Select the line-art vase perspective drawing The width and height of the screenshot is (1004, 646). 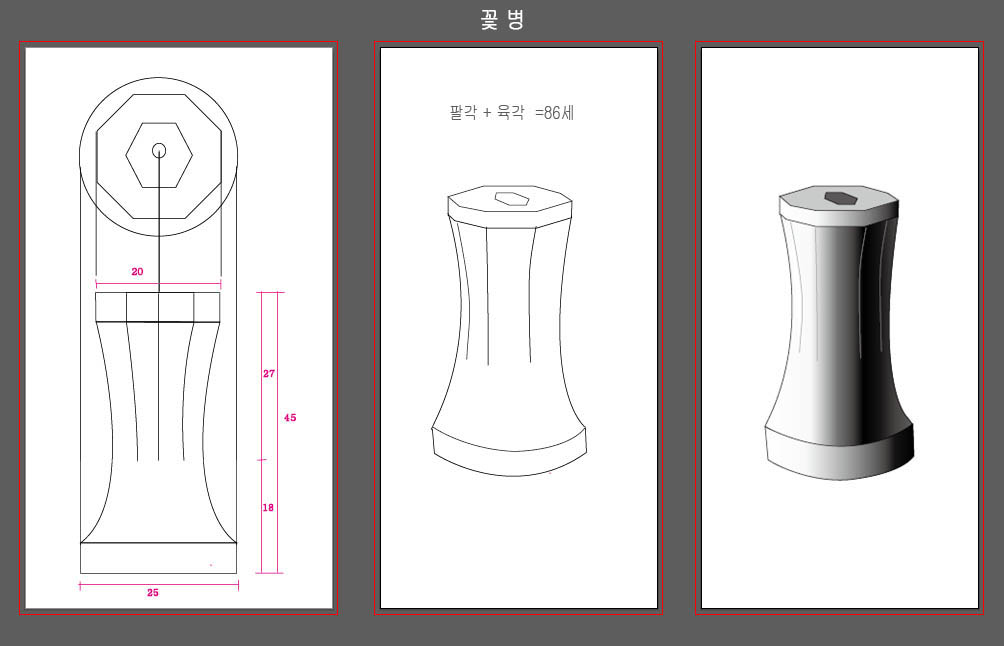pos(509,330)
